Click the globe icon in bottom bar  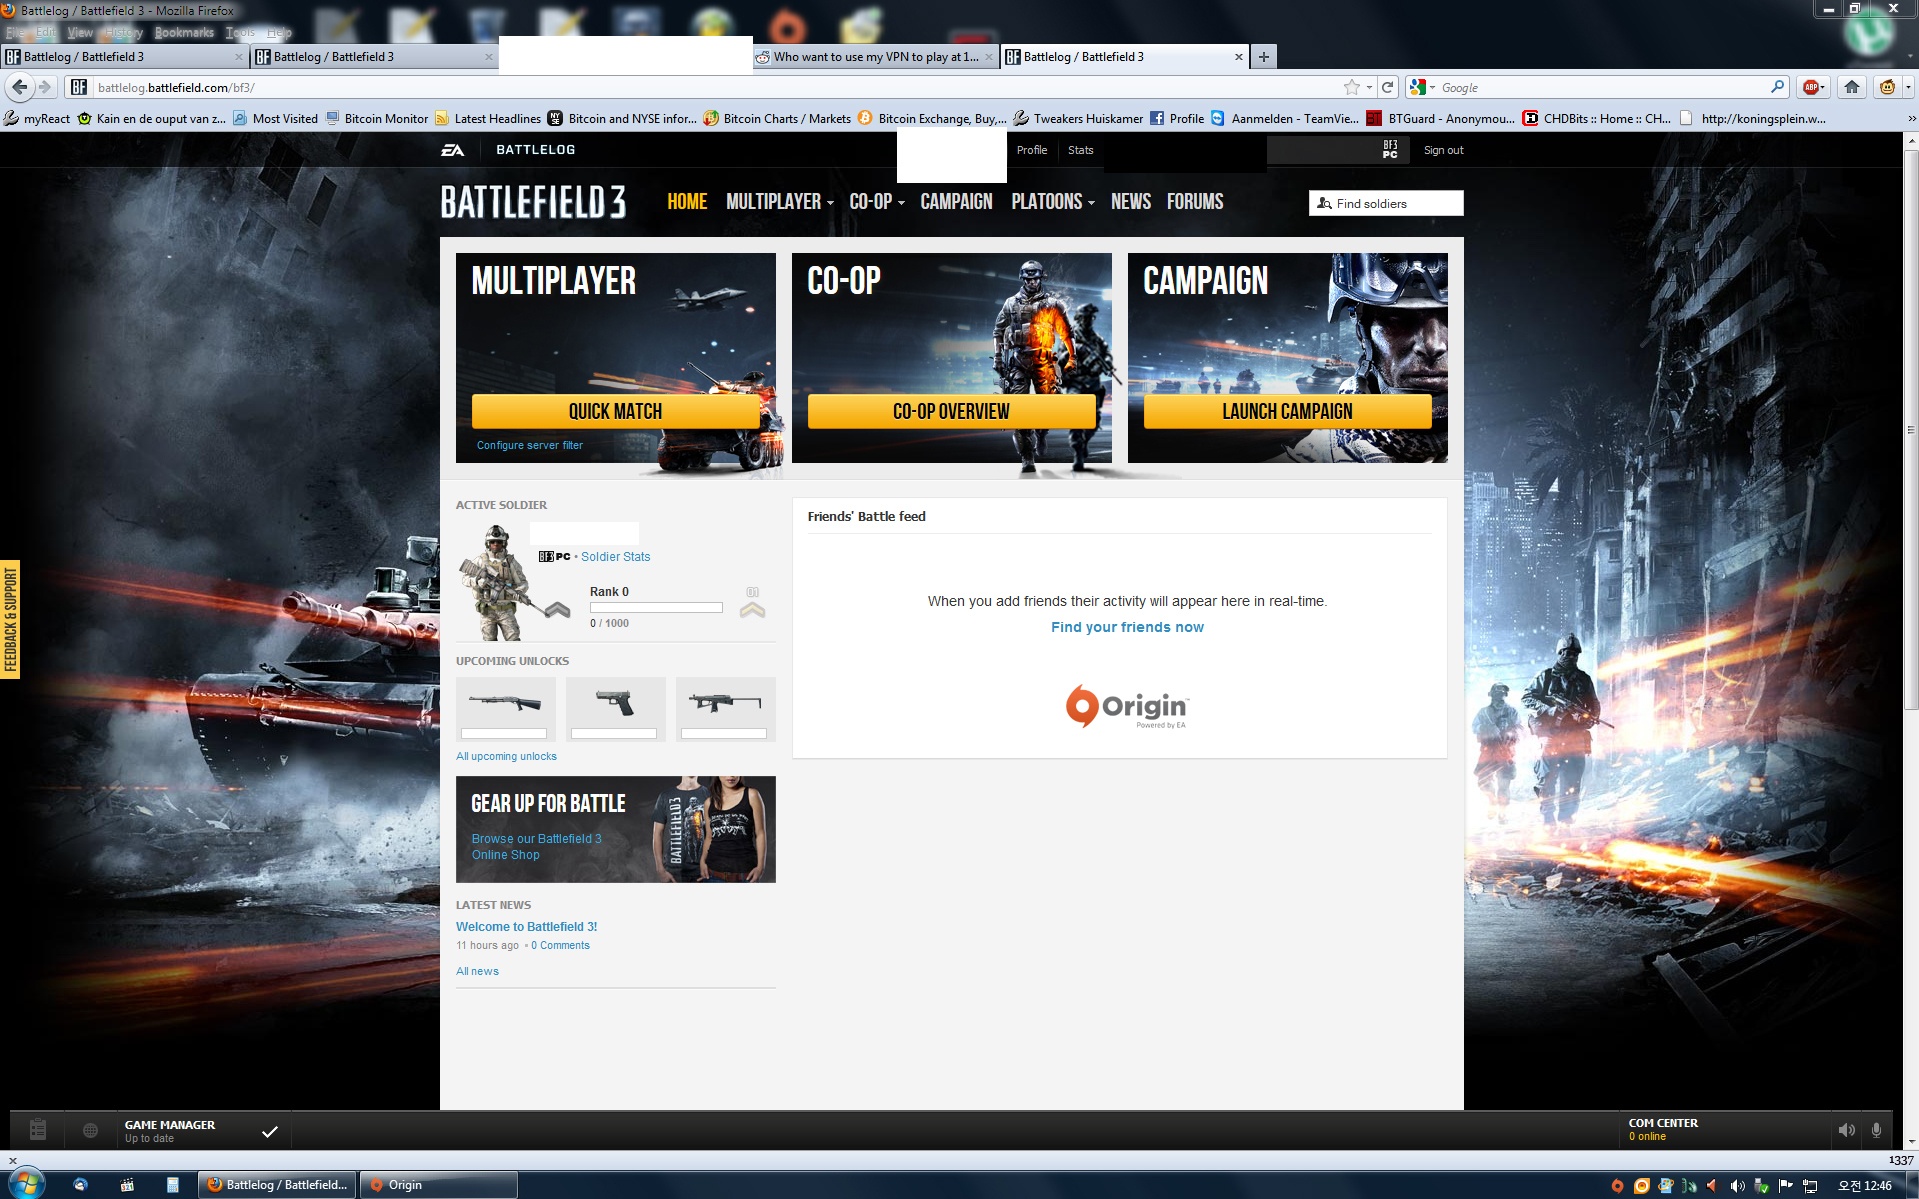click(90, 1130)
